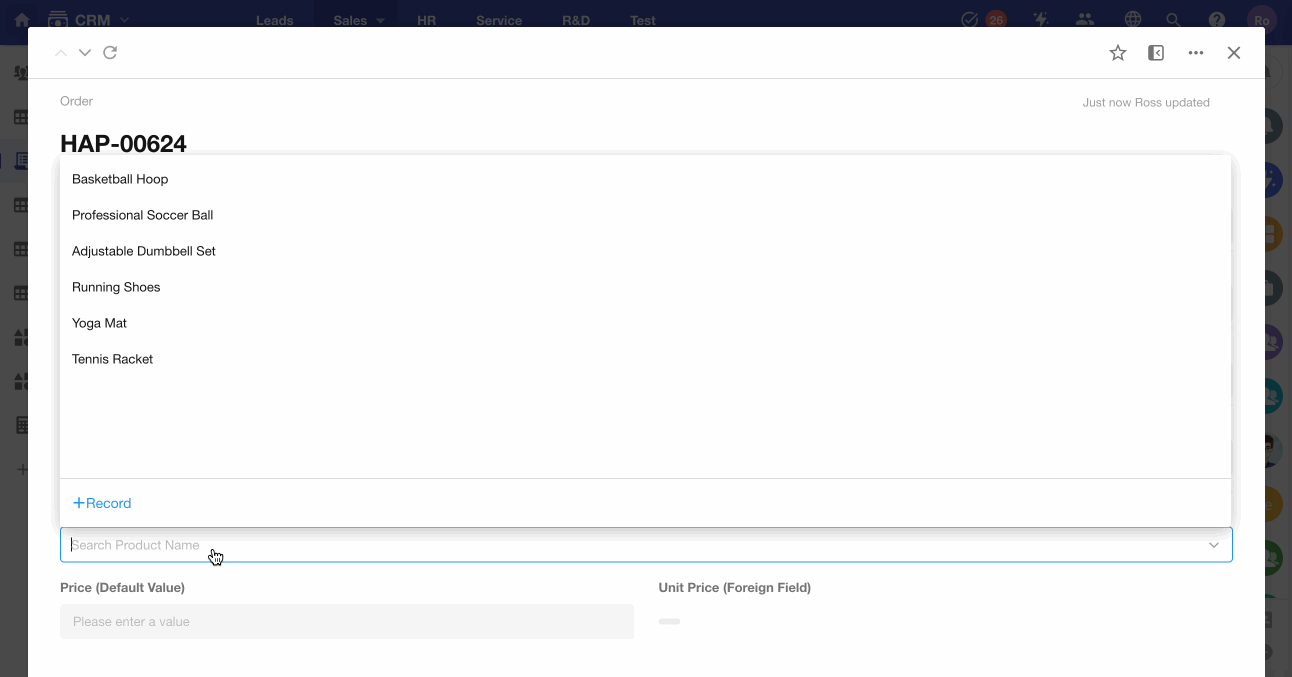Star the HAP-00624 order as favorite
Image resolution: width=1292 pixels, height=677 pixels.
click(x=1118, y=53)
